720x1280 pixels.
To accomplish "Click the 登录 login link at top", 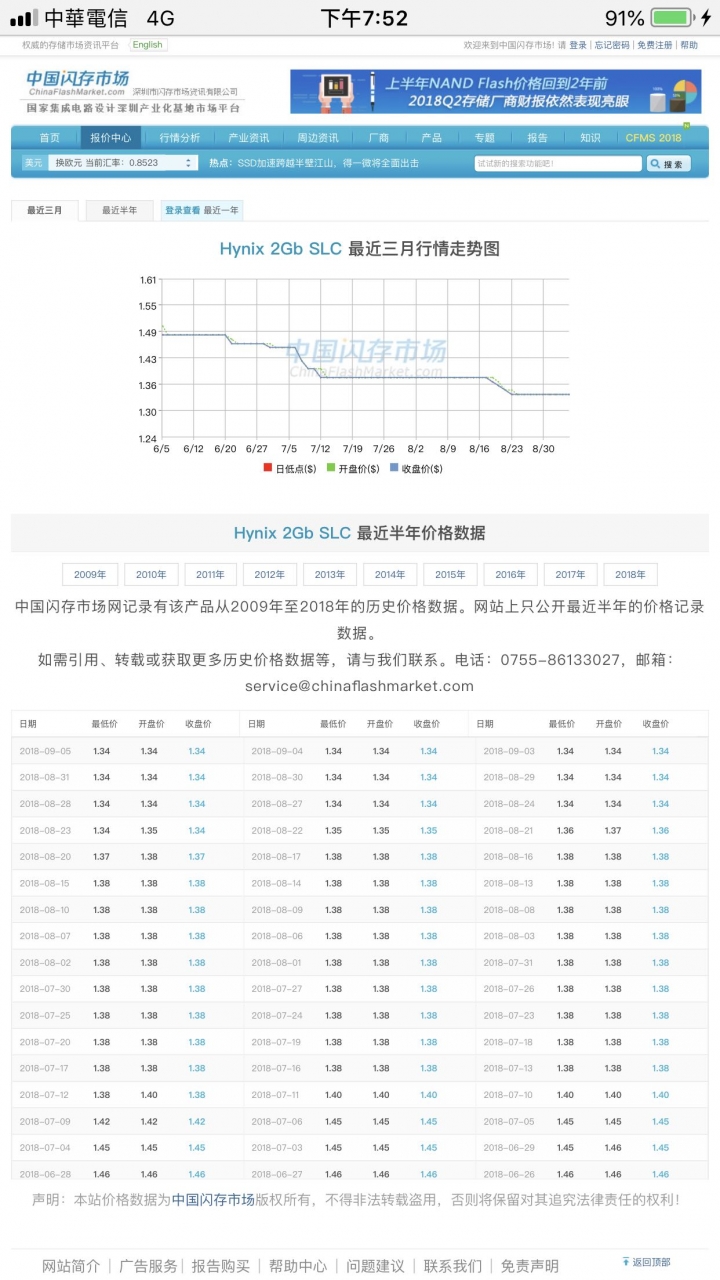I will click(x=578, y=45).
